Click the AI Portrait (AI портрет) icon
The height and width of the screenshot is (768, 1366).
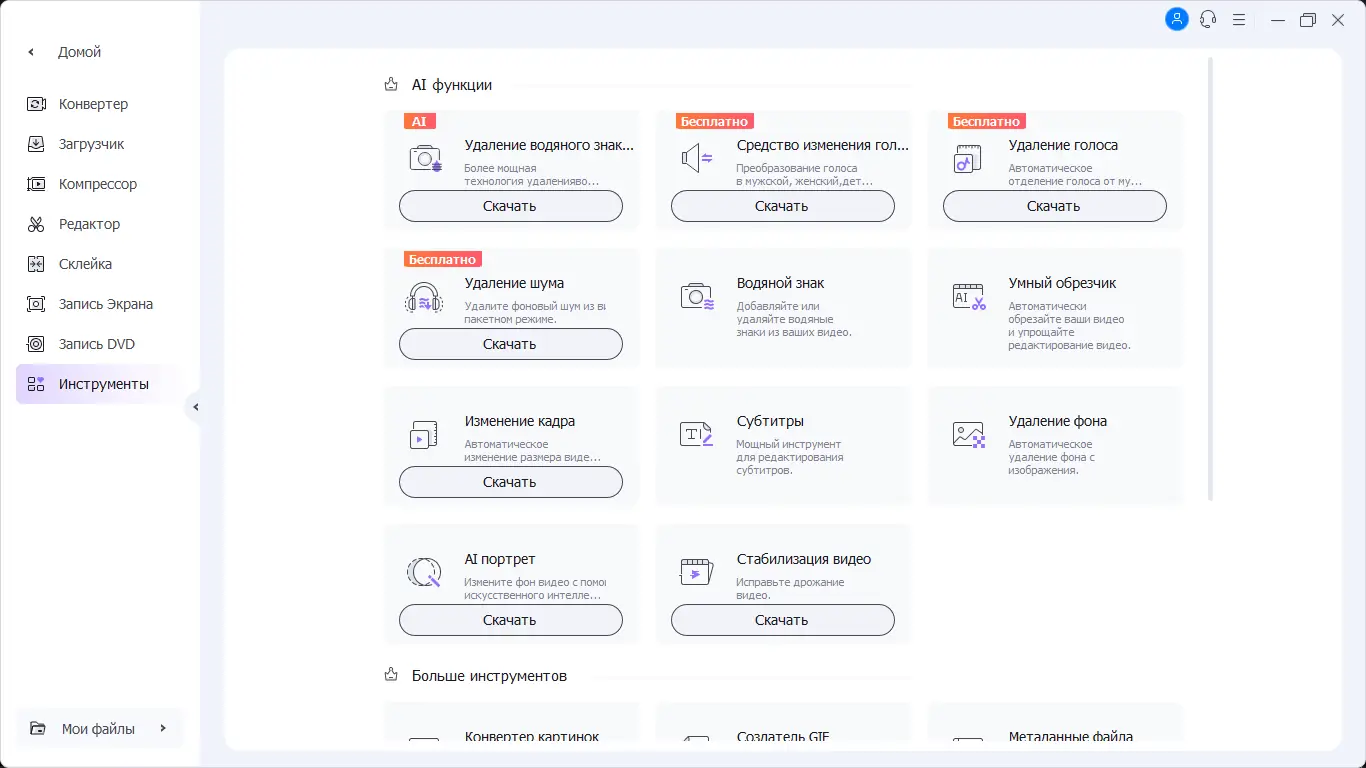pos(424,572)
